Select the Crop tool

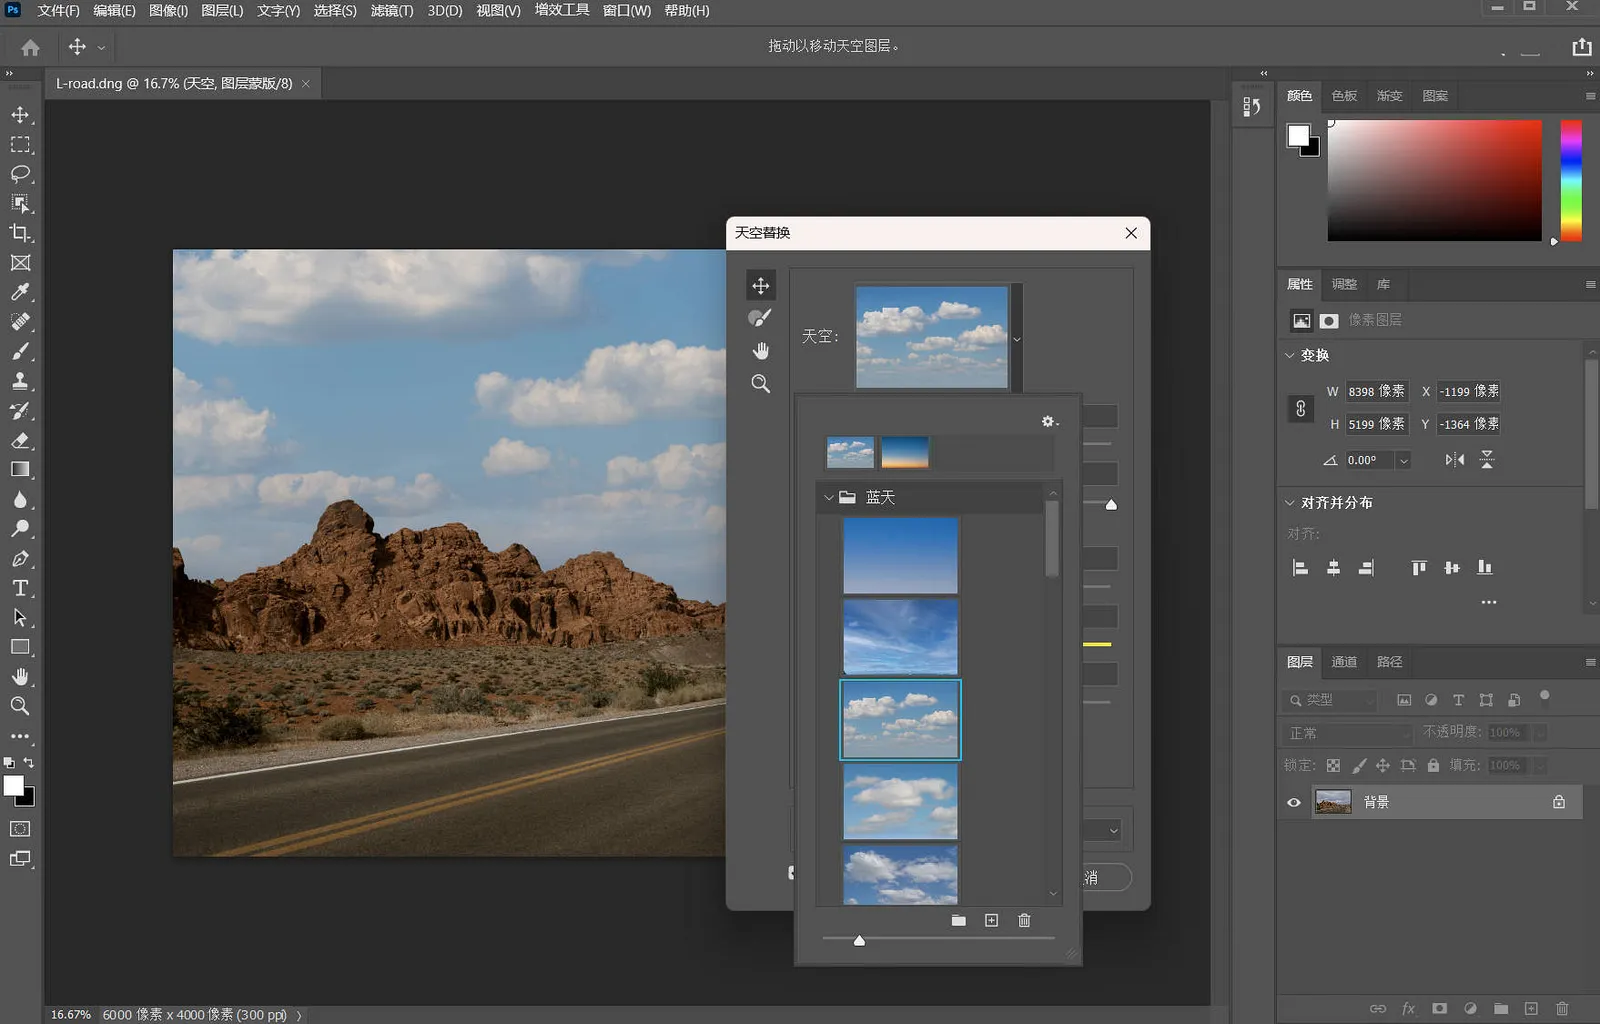[20, 233]
